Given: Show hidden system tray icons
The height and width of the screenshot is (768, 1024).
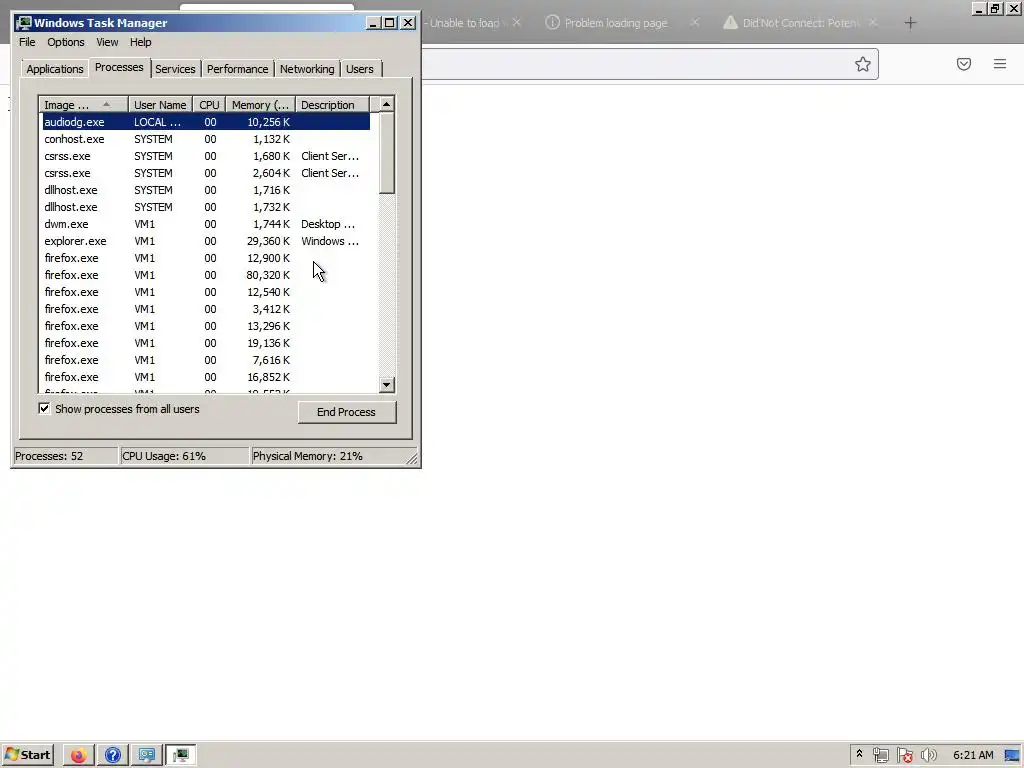Looking at the screenshot, I should 859,754.
